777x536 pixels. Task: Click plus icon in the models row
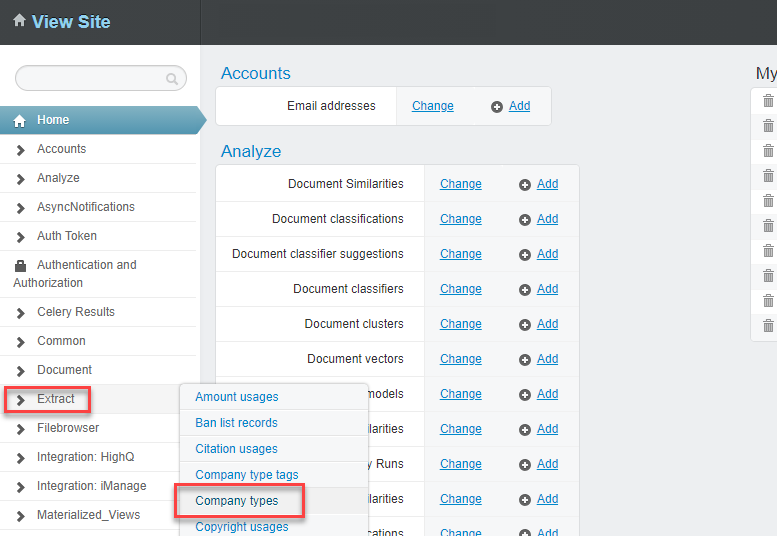(x=525, y=395)
